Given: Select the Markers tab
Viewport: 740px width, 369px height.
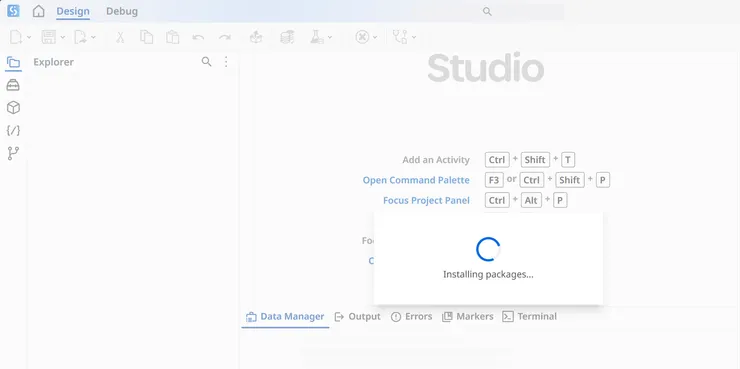Looking at the screenshot, I should [468, 317].
